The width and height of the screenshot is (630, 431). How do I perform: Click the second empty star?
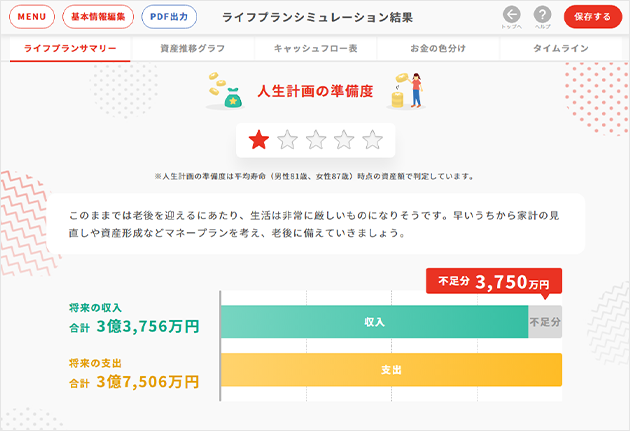[x=288, y=139]
